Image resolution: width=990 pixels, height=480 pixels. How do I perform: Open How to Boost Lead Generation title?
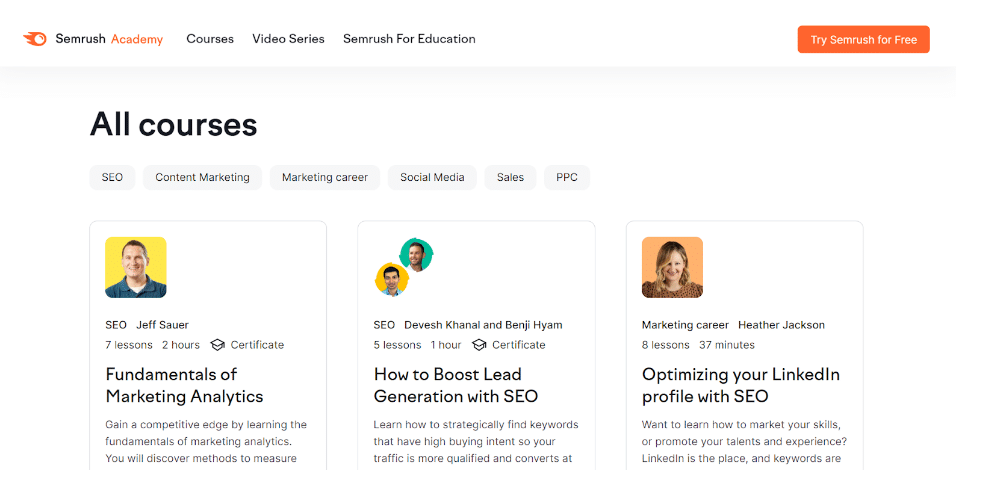(456, 385)
